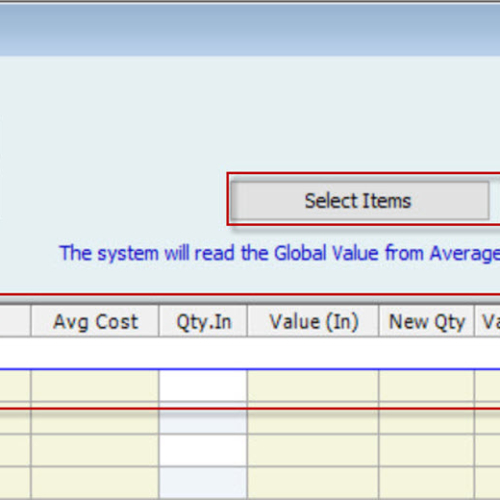Click the blank header left of Avg Cost
The image size is (500, 500).
15,321
